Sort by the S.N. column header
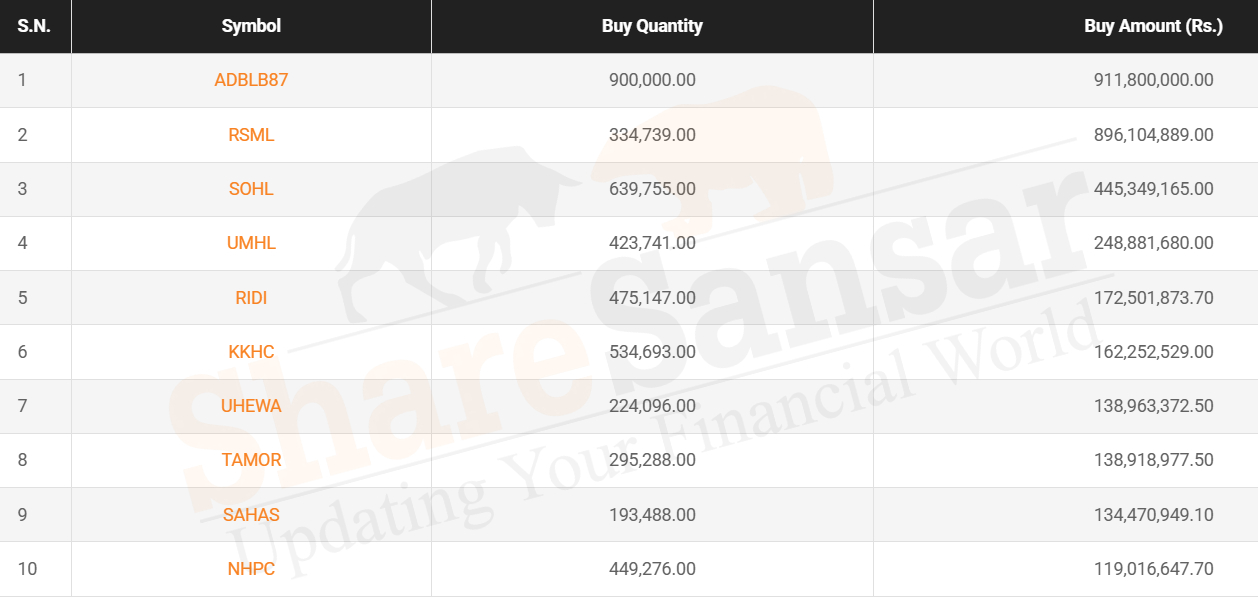 (35, 26)
